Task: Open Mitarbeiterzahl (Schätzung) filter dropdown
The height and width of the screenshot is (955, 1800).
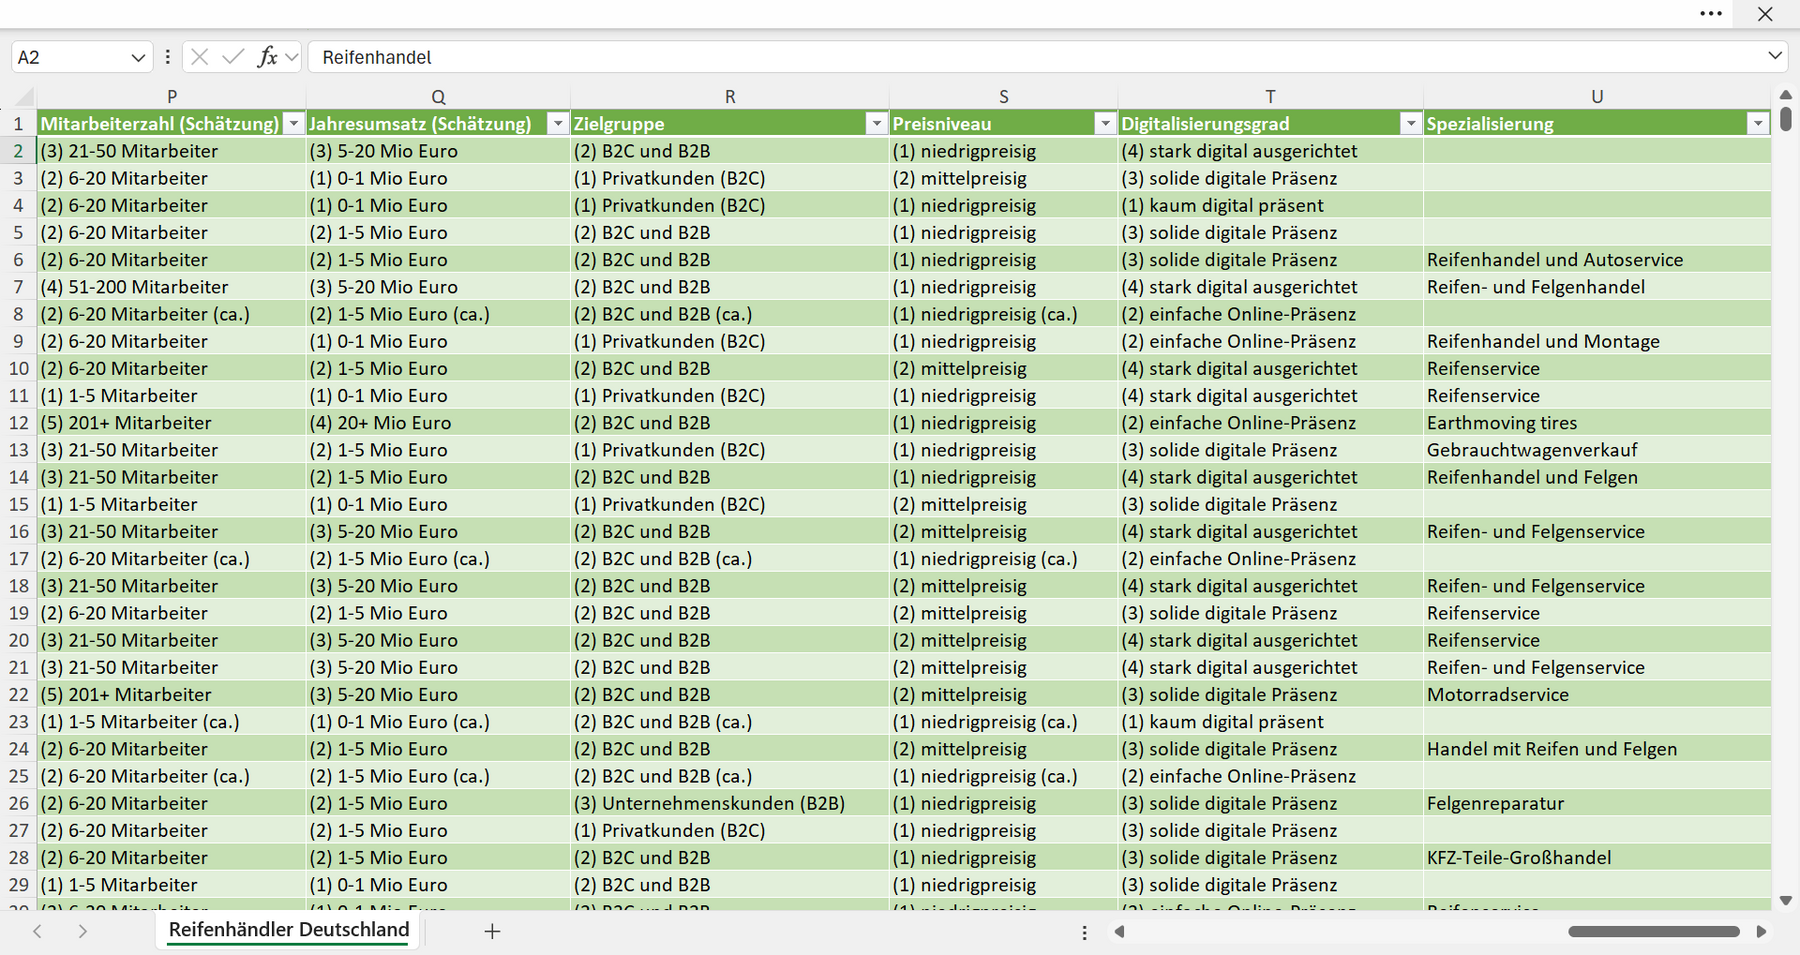Action: (293, 124)
